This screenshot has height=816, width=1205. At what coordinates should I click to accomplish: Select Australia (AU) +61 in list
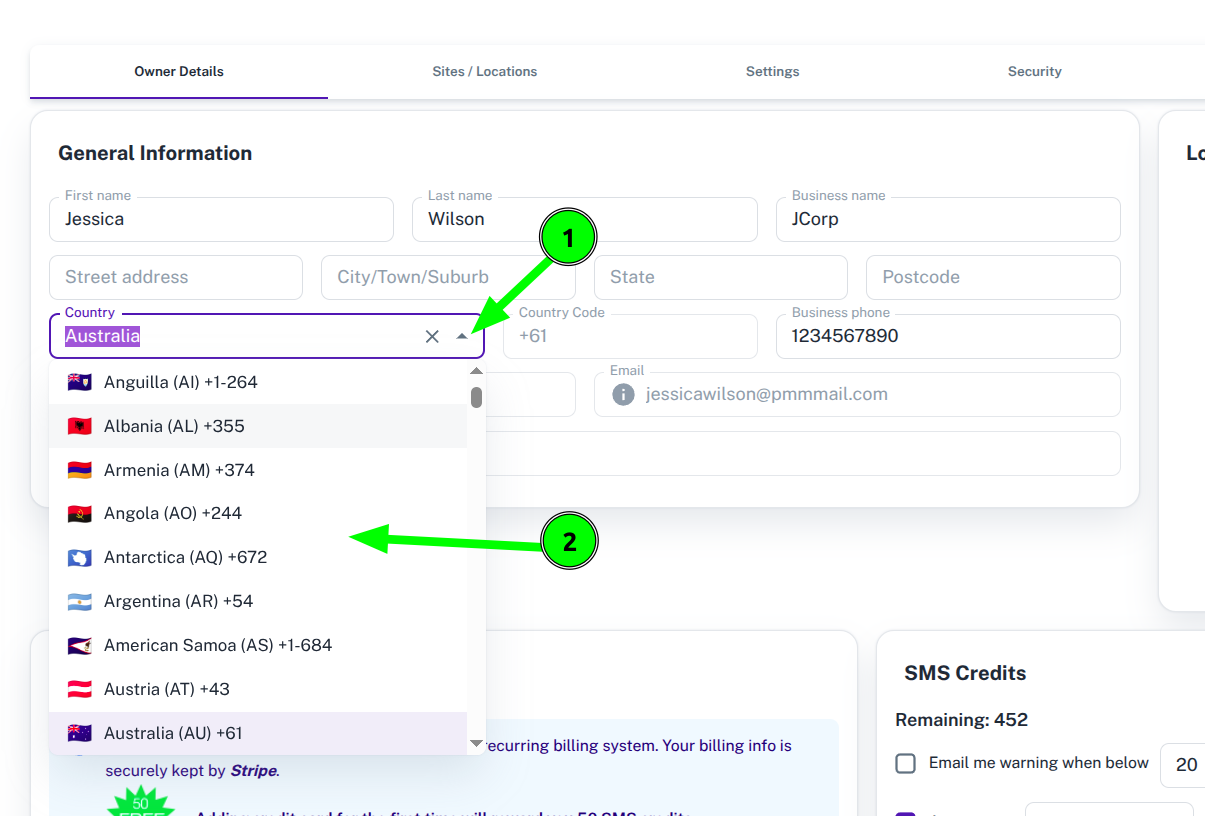point(258,733)
